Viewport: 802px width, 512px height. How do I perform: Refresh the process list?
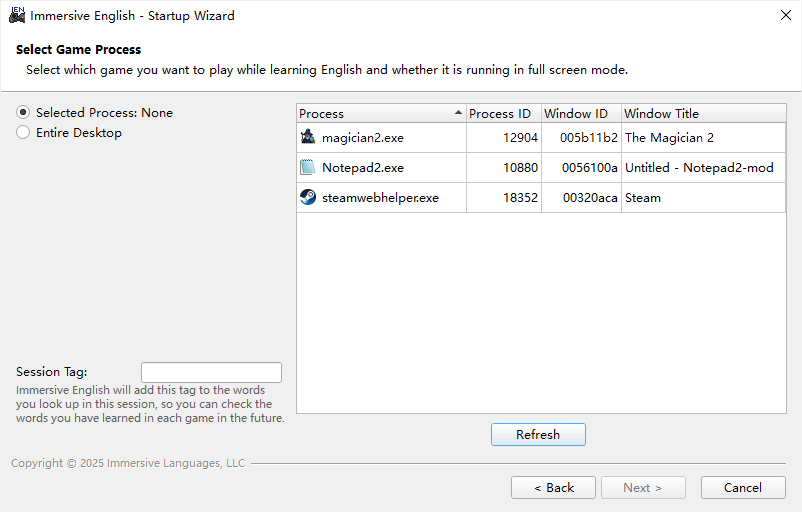pos(538,434)
